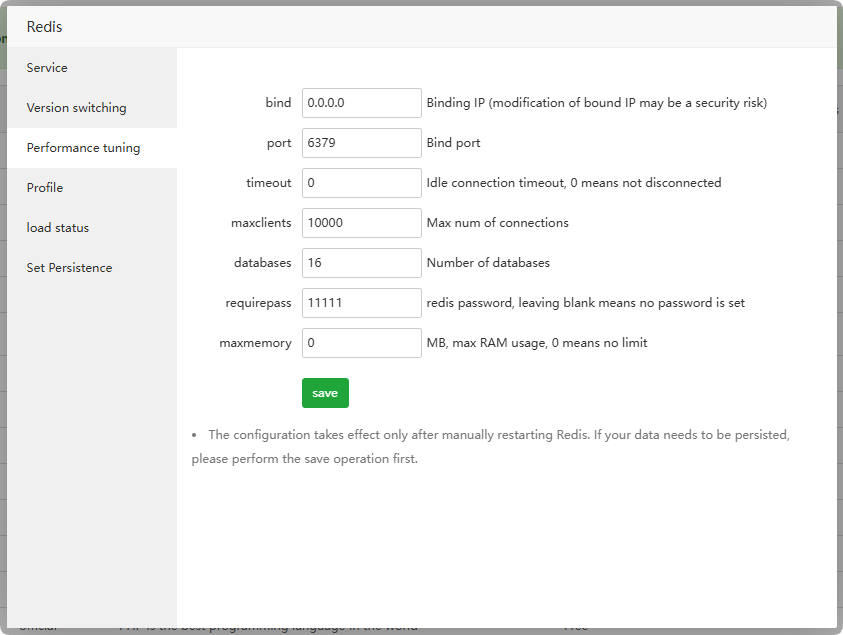The height and width of the screenshot is (635, 843).
Task: Click the "Max num of connections" description
Action: pyautogui.click(x=497, y=223)
